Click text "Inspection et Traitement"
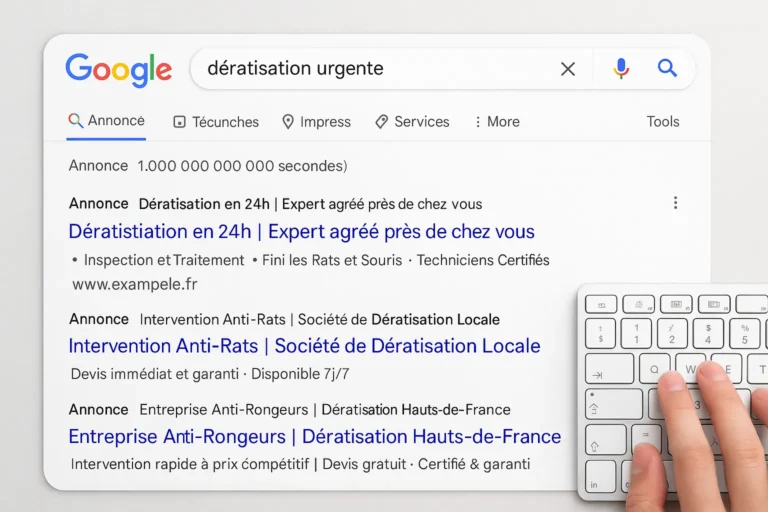Viewport: 768px width, 512px height. 164,260
